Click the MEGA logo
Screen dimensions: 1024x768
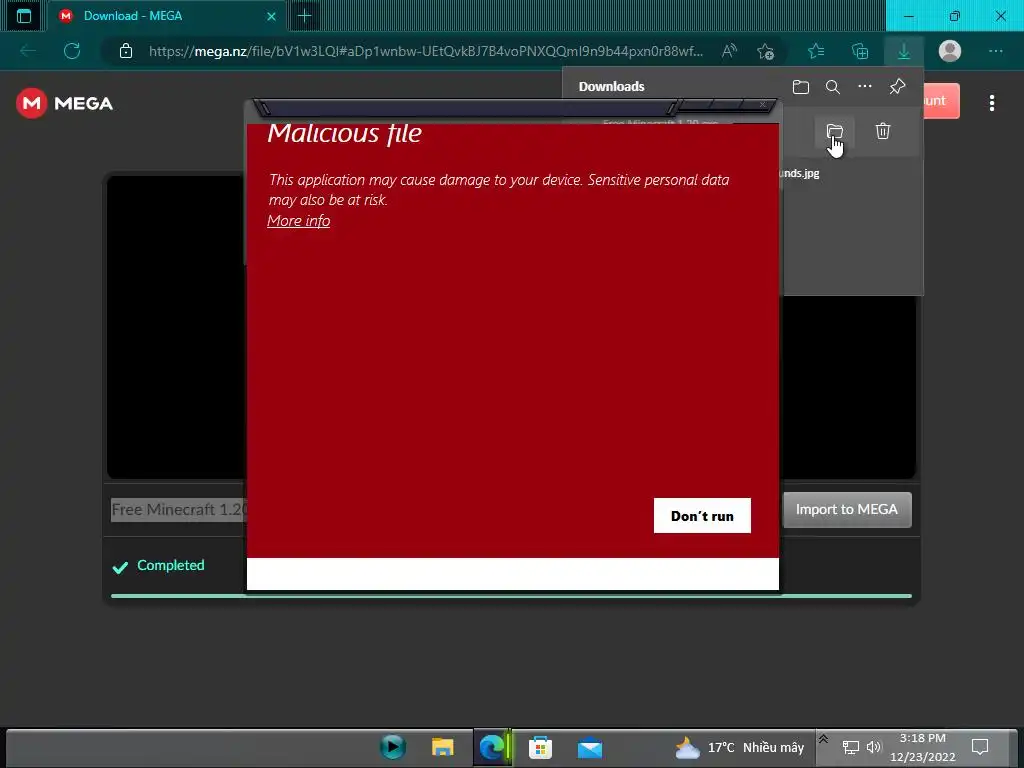point(64,103)
